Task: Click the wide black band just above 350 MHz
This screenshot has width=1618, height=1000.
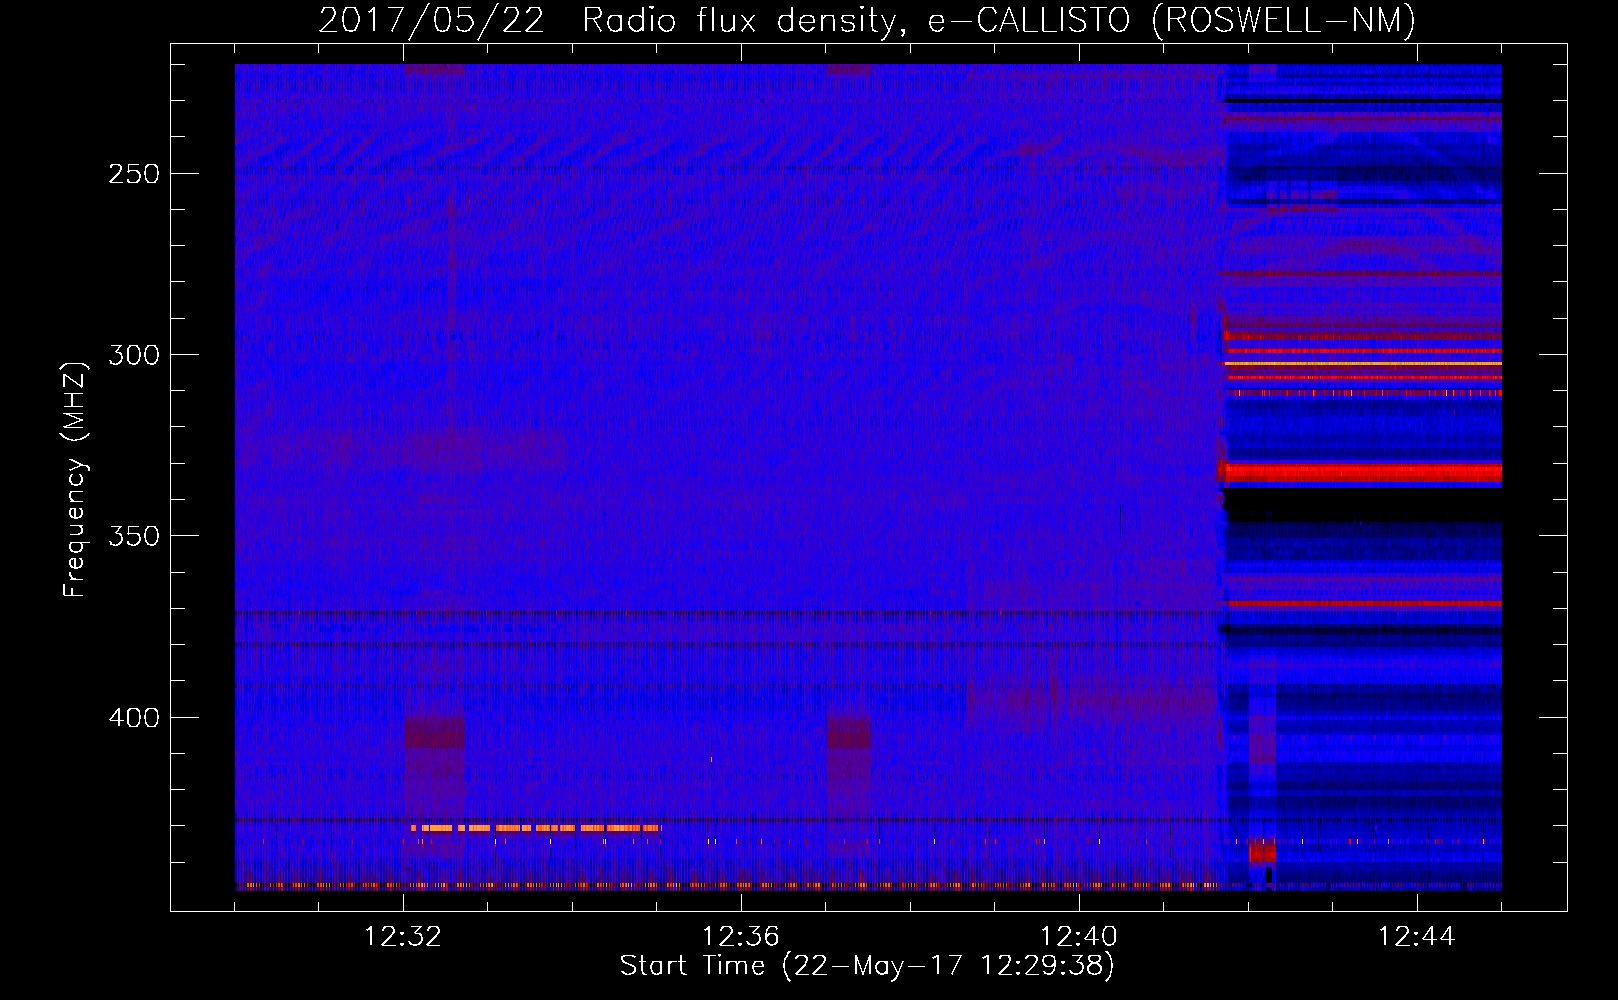Action: click(x=1363, y=504)
